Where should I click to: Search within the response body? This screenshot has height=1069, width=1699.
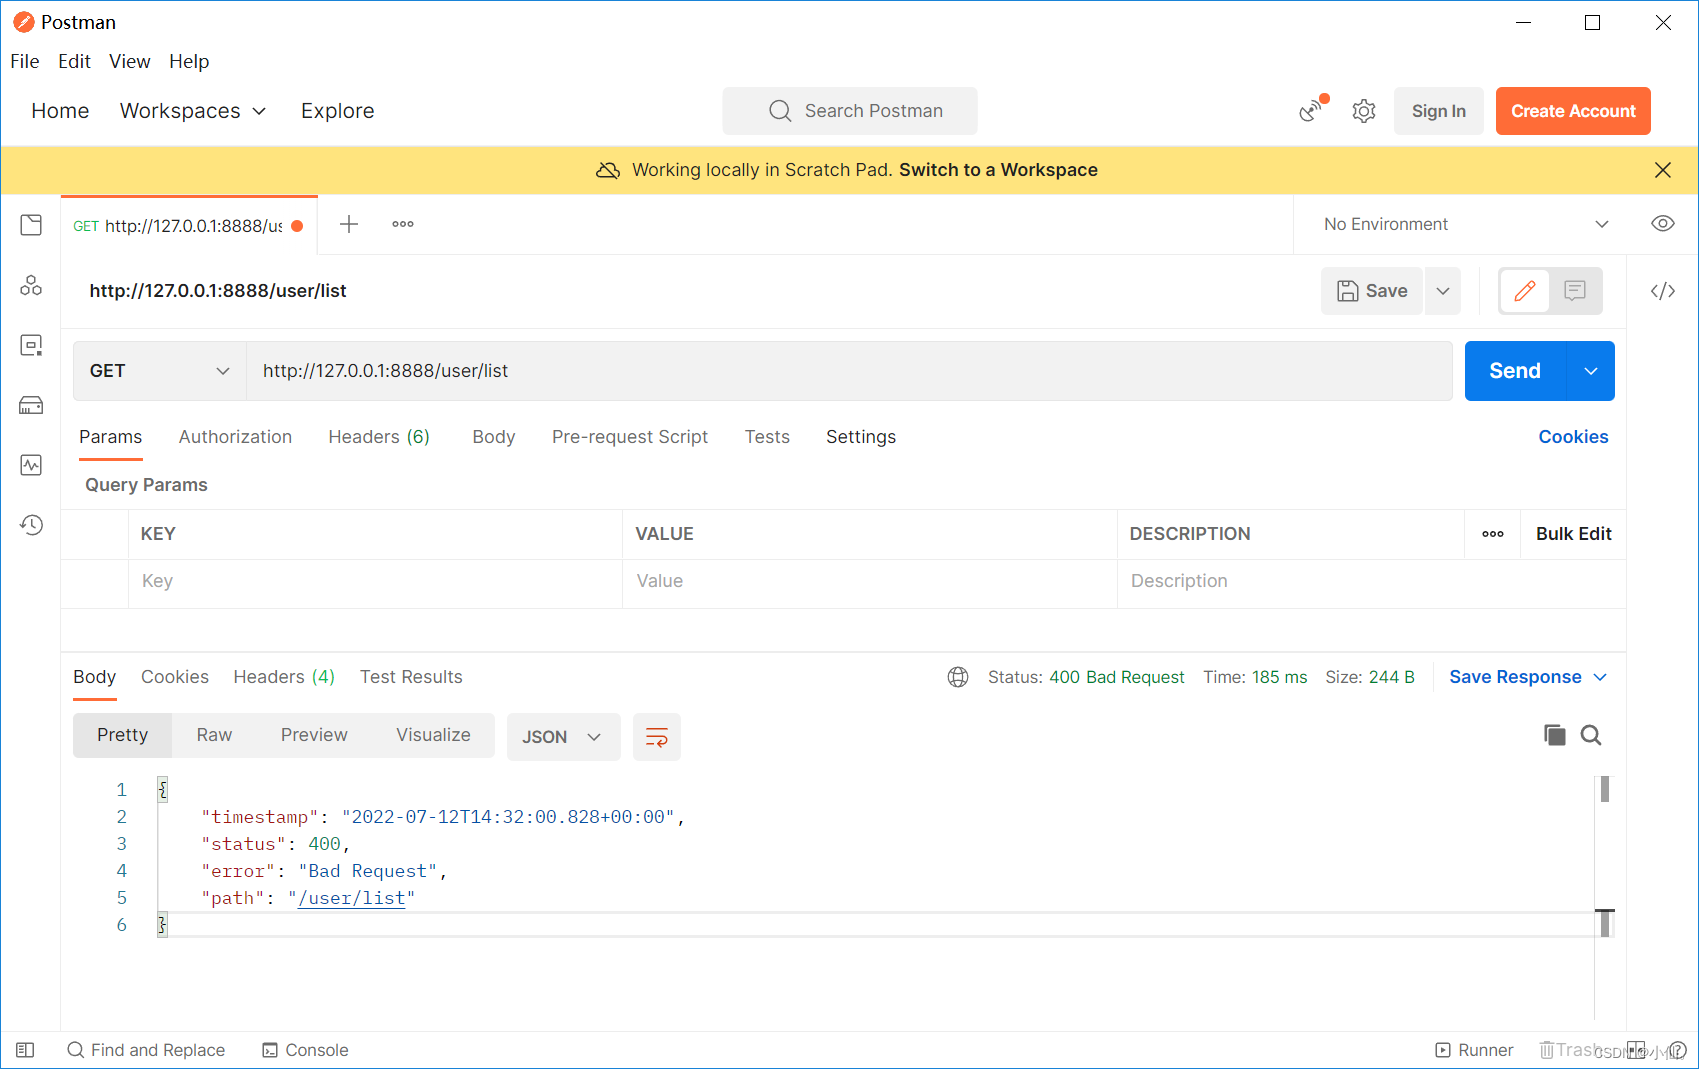(1591, 735)
